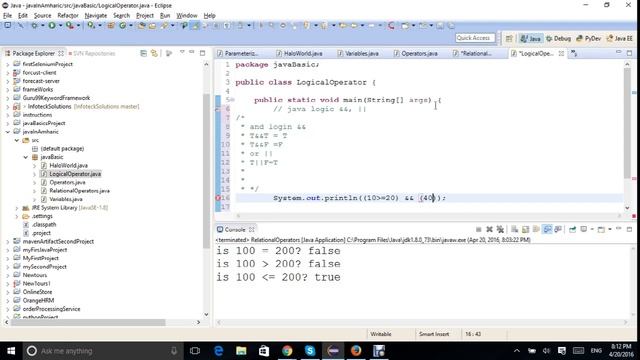This screenshot has height=360, width=640.
Task: Minimize the Package Explorer panel
Action: [191, 52]
